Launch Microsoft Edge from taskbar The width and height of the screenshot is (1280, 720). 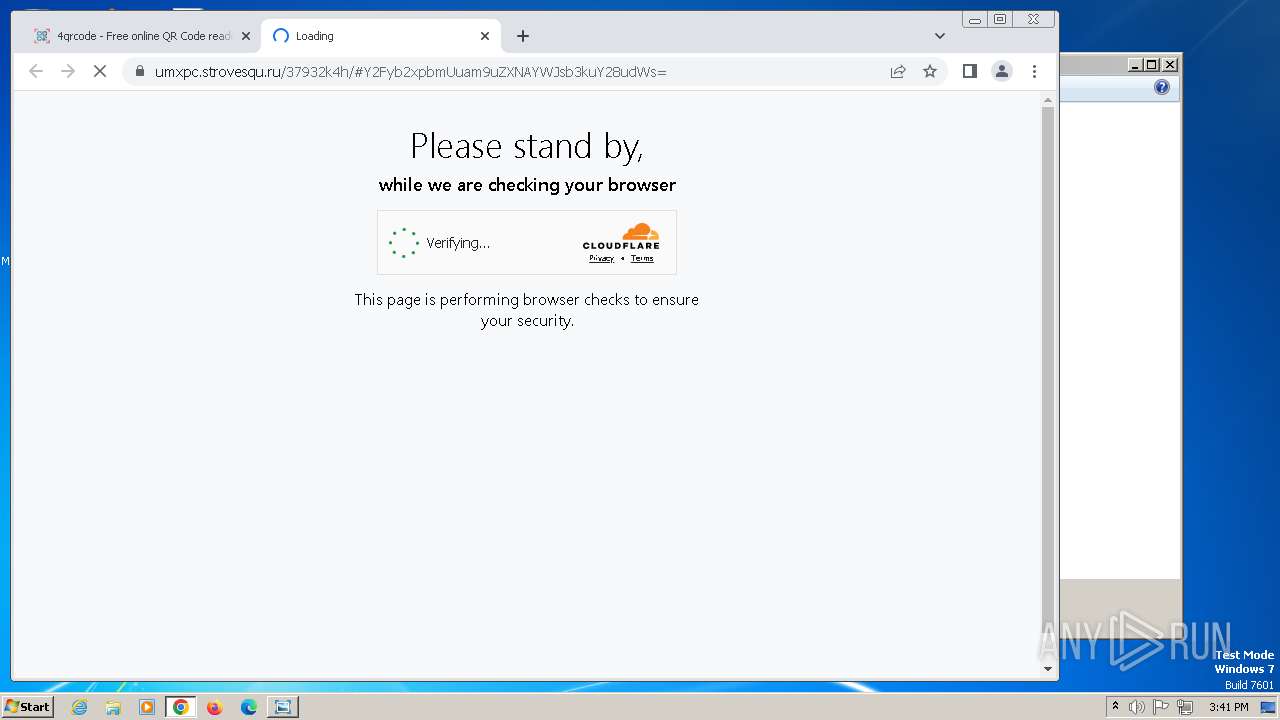click(248, 707)
